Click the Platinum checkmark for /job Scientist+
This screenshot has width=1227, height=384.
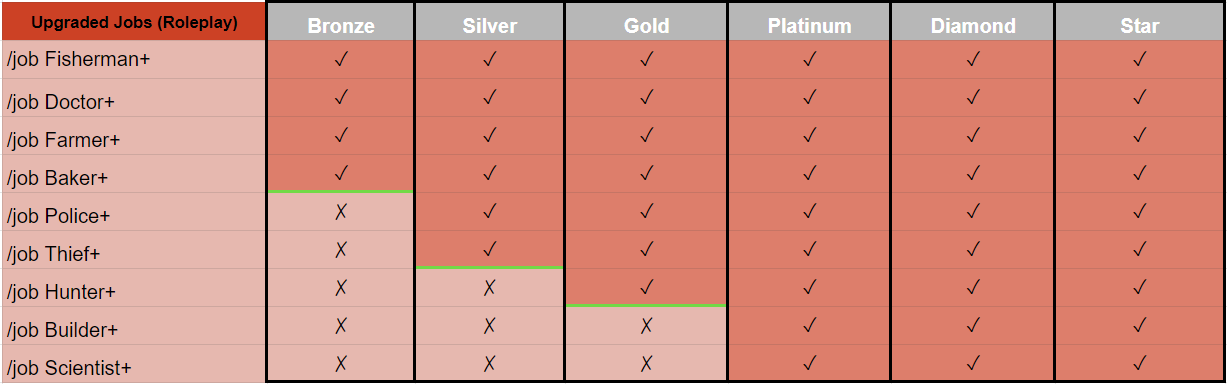[x=810, y=364]
